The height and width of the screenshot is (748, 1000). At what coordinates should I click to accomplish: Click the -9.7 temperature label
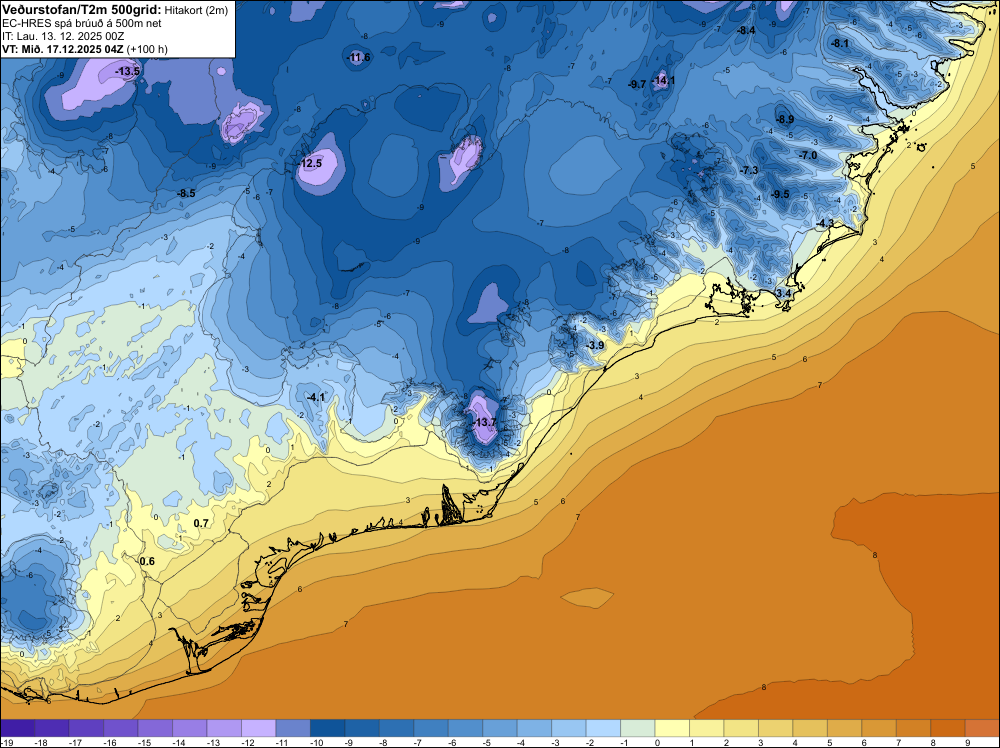pyautogui.click(x=636, y=84)
